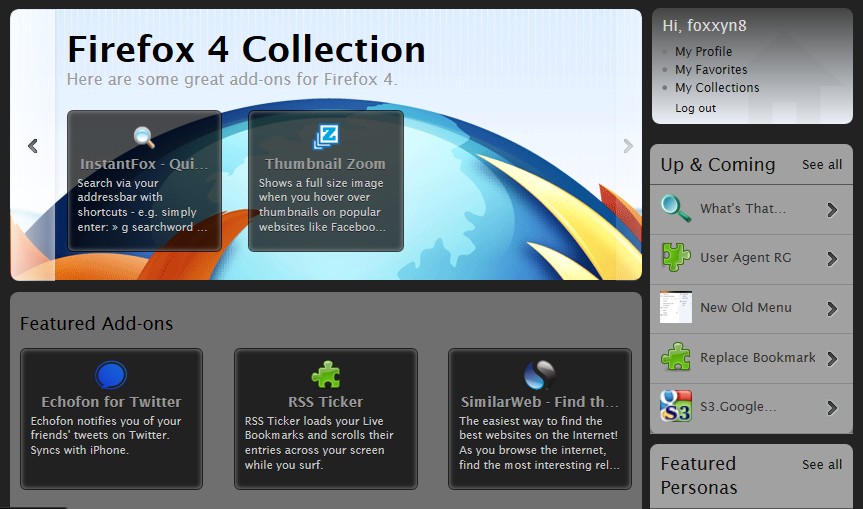See all Featured Personas

[822, 464]
